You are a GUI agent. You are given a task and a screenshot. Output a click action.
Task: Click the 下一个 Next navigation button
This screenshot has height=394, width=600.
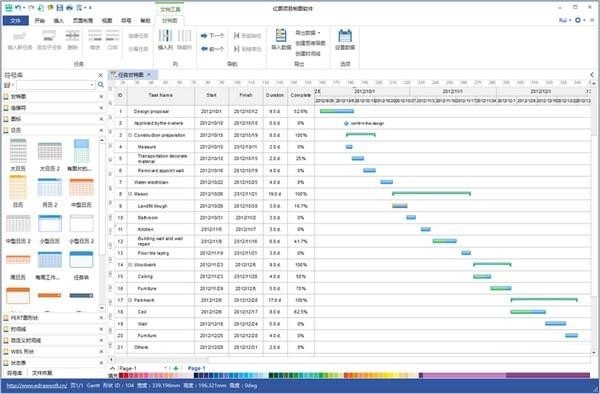click(x=212, y=36)
